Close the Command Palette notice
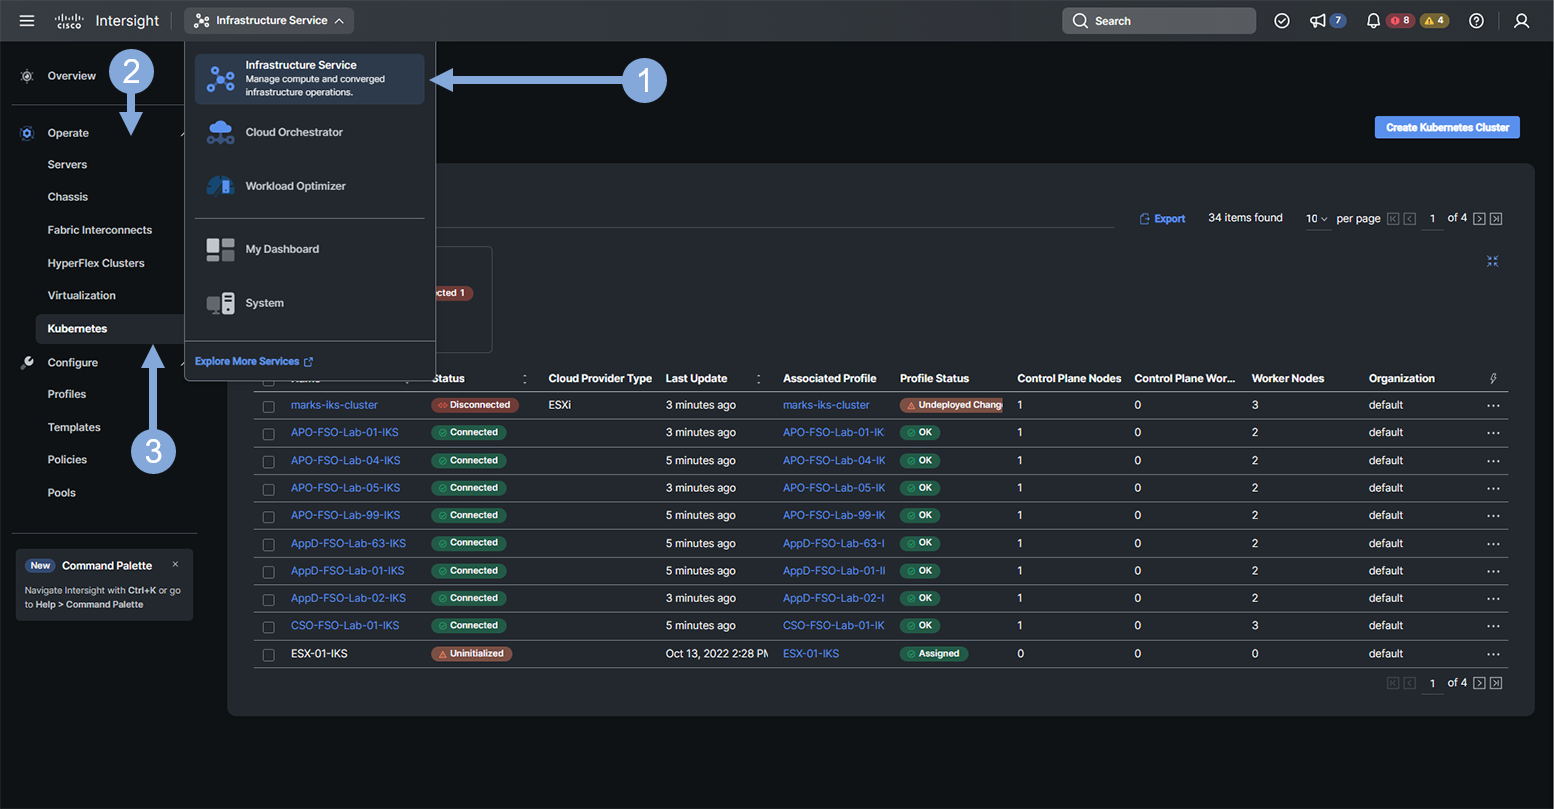Screen dimensions: 1554x809 pos(176,565)
